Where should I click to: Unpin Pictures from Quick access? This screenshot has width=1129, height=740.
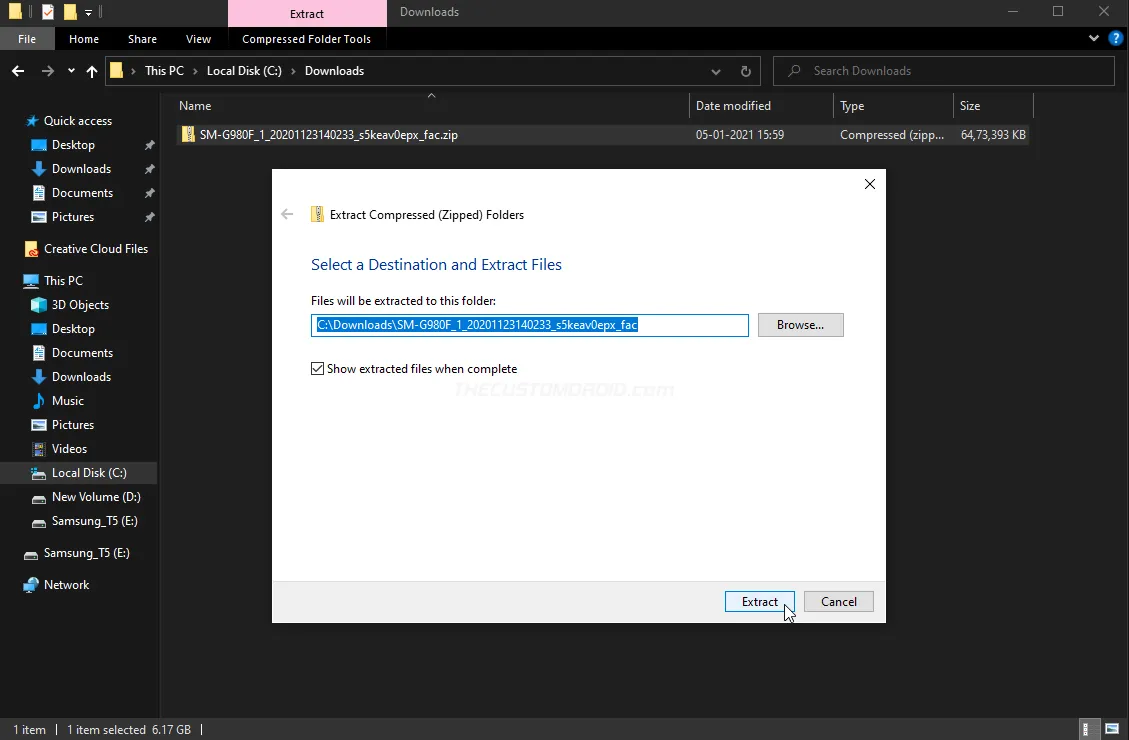click(x=148, y=216)
